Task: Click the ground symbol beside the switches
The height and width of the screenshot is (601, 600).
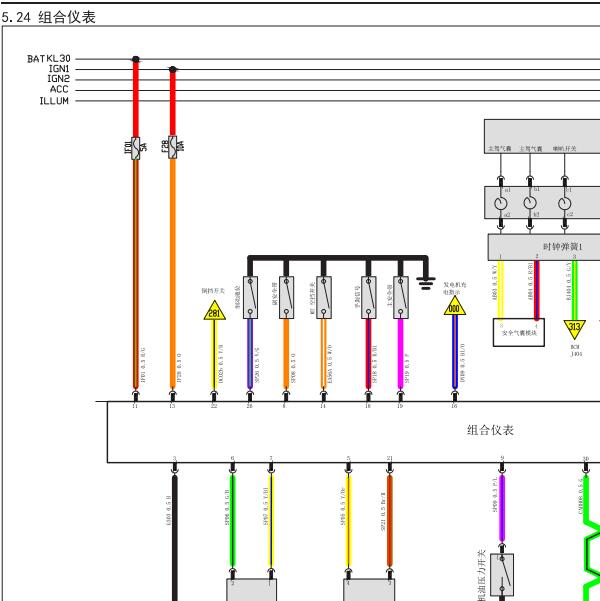Action: pos(426,283)
